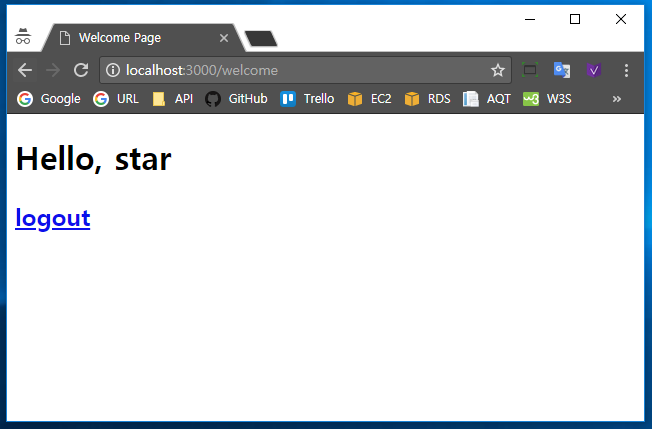Open the Google Translate extension

(x=562, y=70)
